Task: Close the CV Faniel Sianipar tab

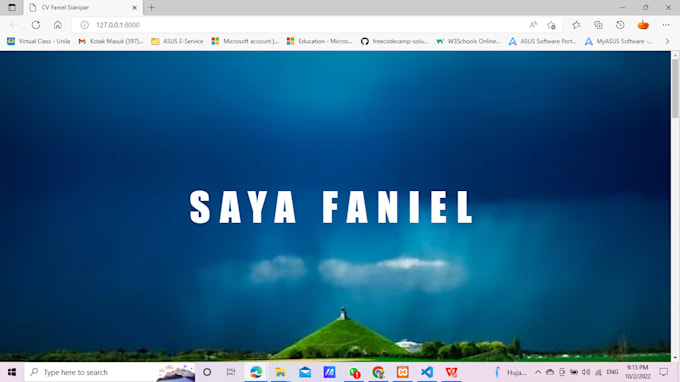Action: (x=134, y=7)
